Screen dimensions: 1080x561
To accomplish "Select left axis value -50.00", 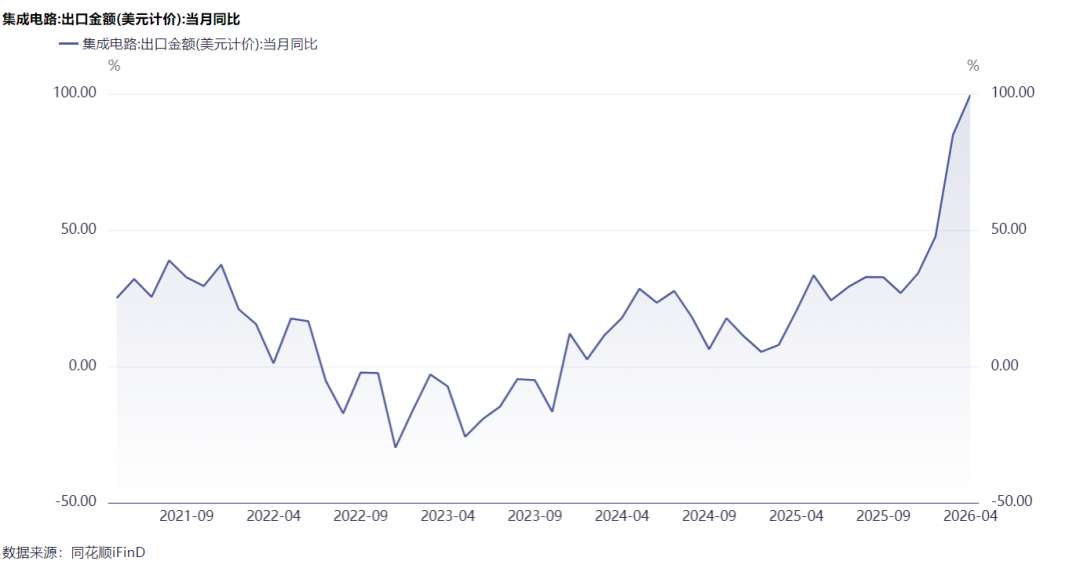I will (76, 501).
